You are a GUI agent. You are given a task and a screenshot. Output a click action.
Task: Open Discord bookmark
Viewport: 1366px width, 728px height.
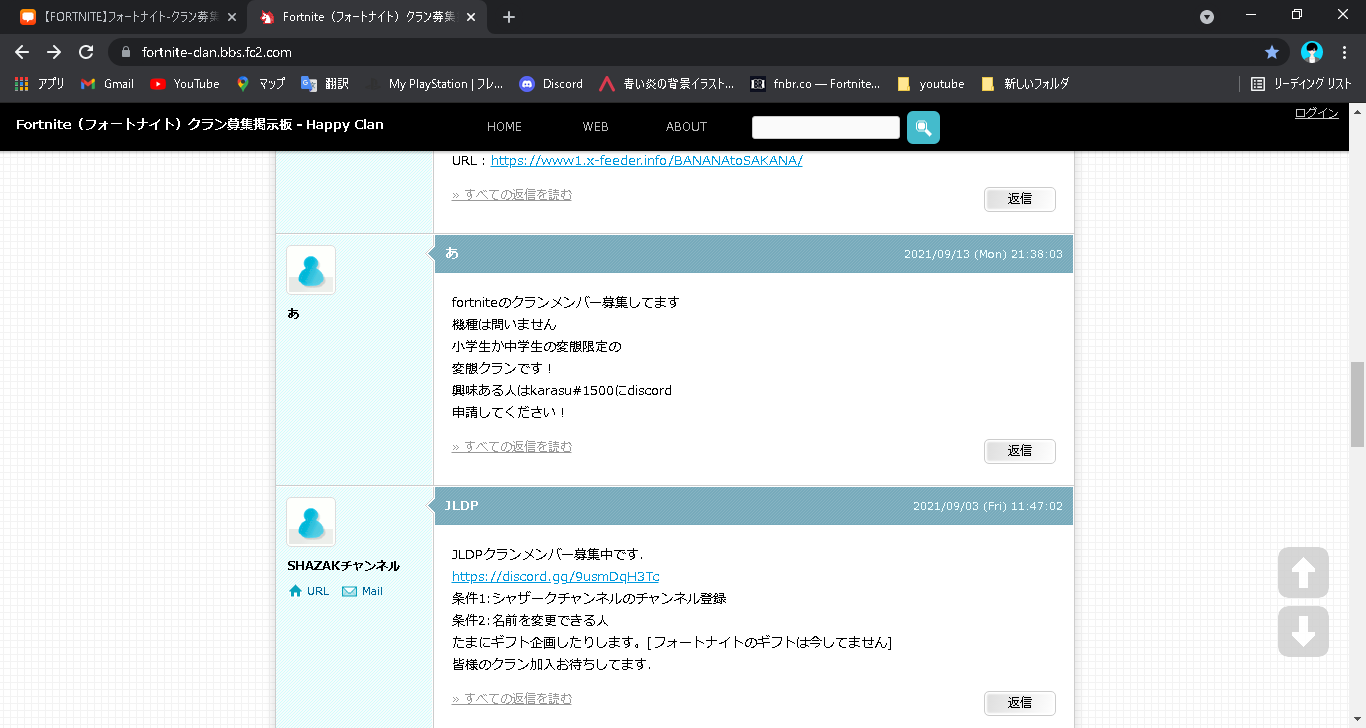(551, 84)
